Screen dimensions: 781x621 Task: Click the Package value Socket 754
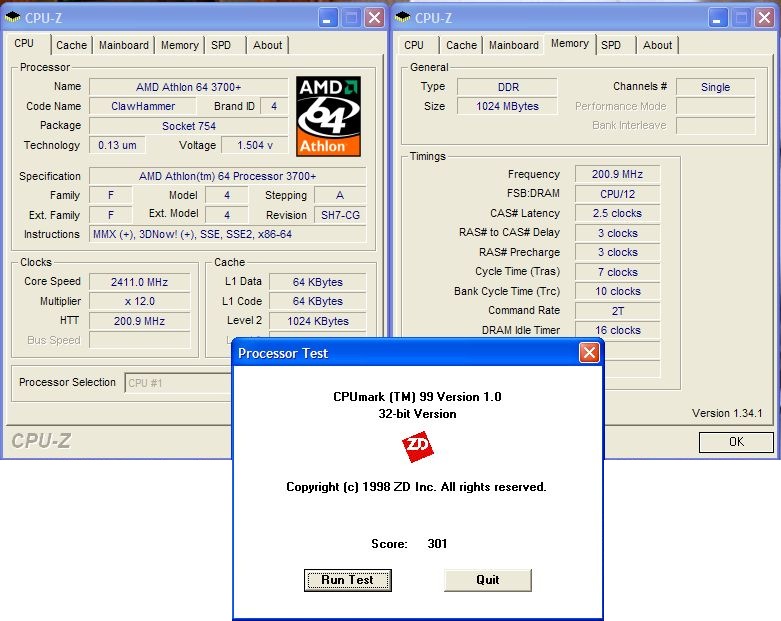189,126
